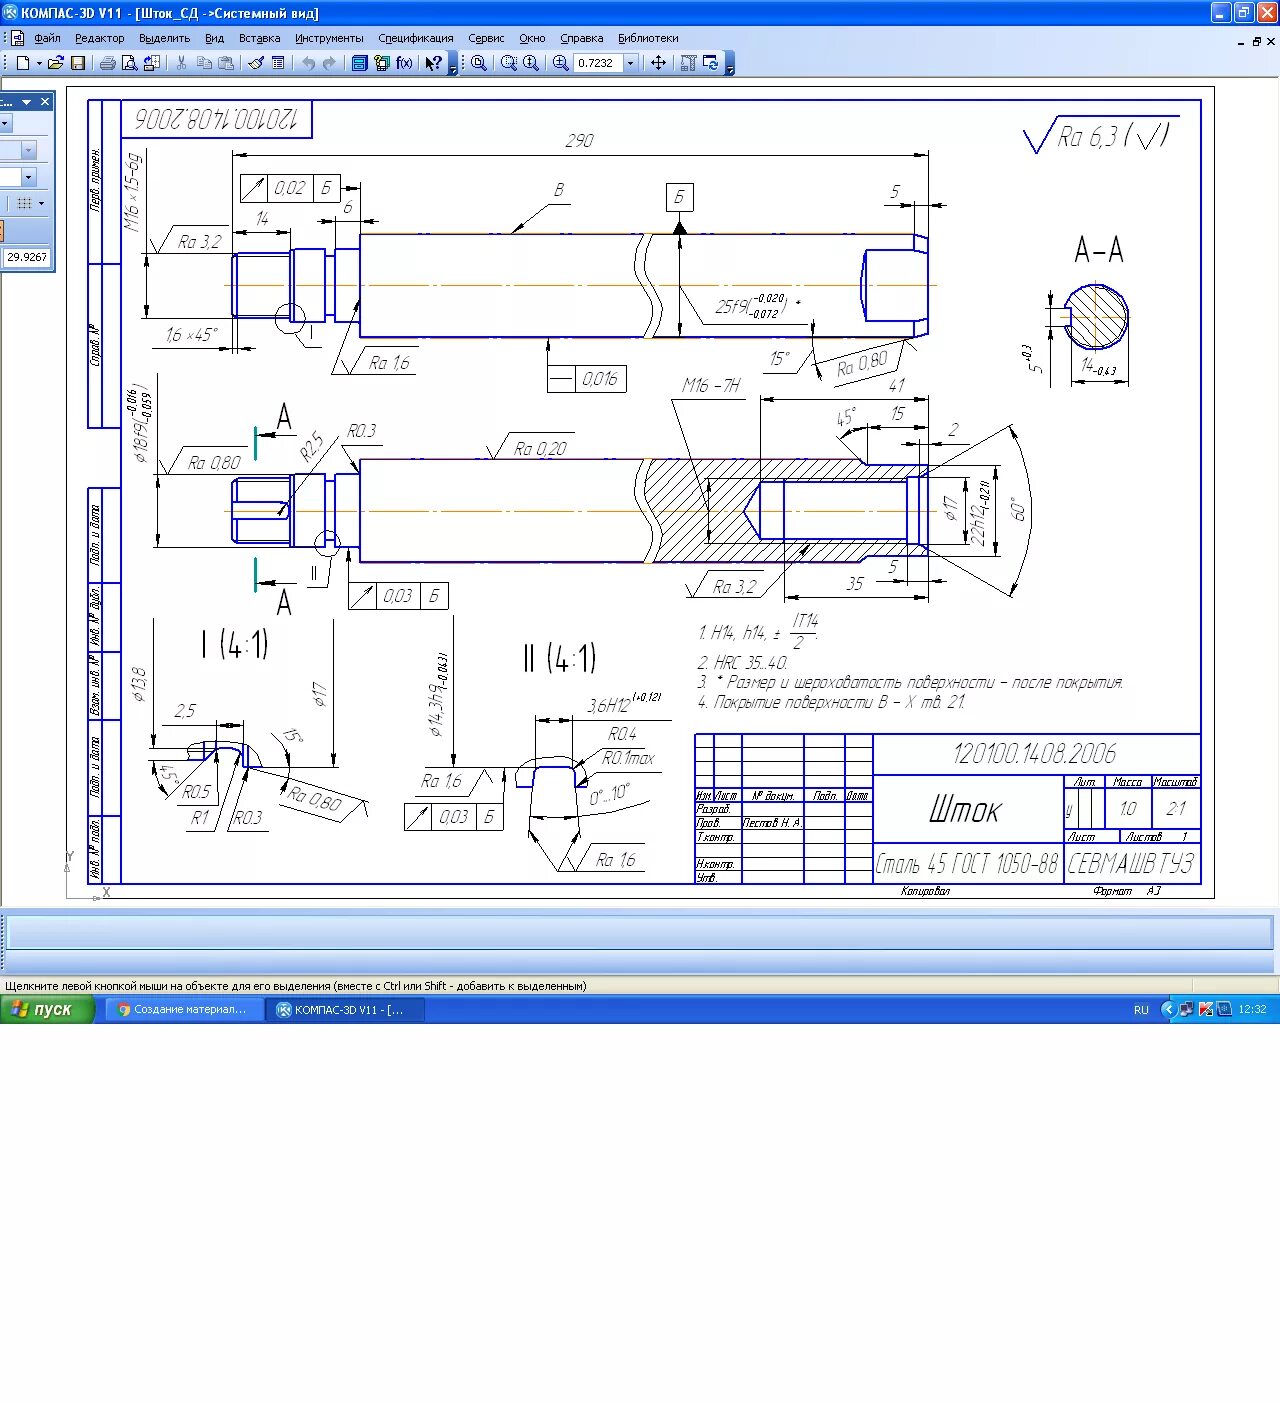
Task: Create a new document with the New icon
Action: point(23,63)
